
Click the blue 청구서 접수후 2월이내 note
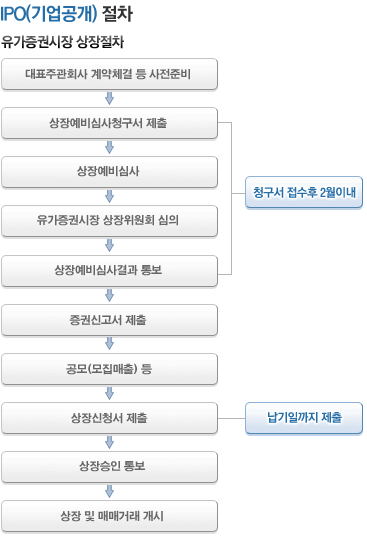click(x=304, y=192)
